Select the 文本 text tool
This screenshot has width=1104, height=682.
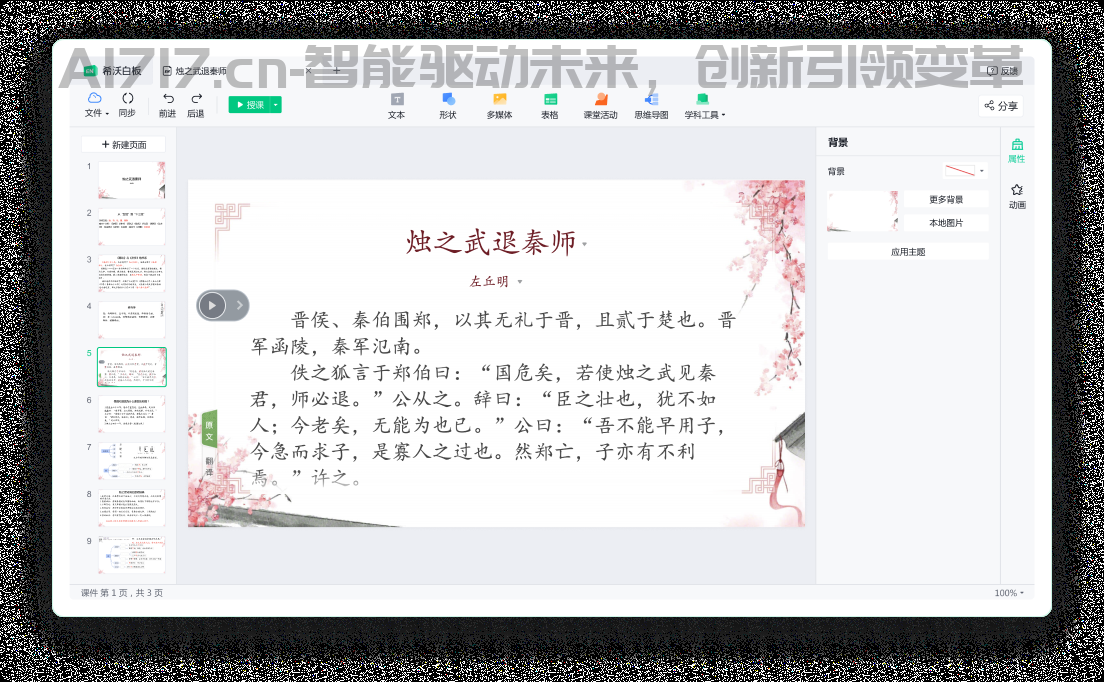pyautogui.click(x=397, y=106)
